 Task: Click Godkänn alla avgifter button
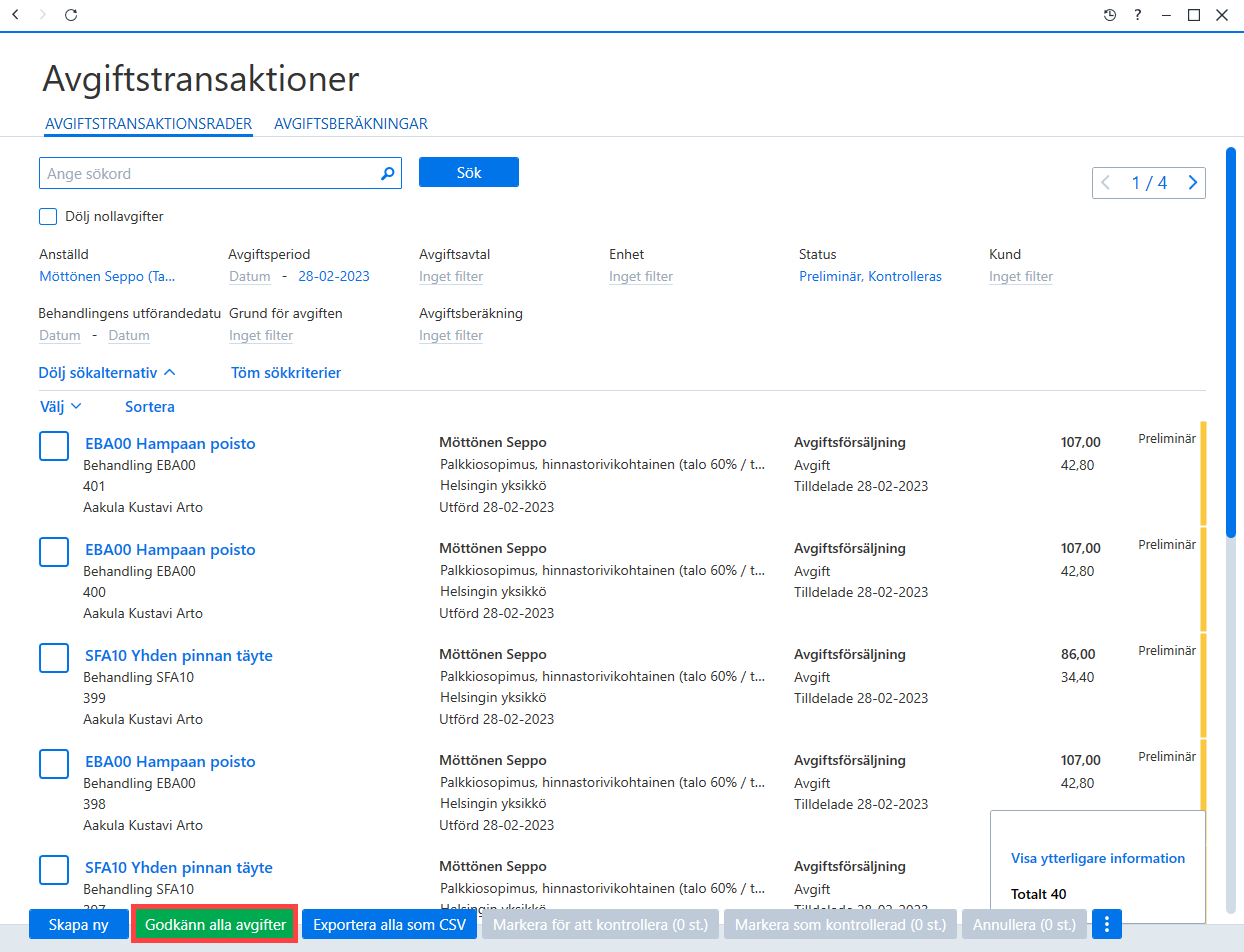click(x=215, y=925)
